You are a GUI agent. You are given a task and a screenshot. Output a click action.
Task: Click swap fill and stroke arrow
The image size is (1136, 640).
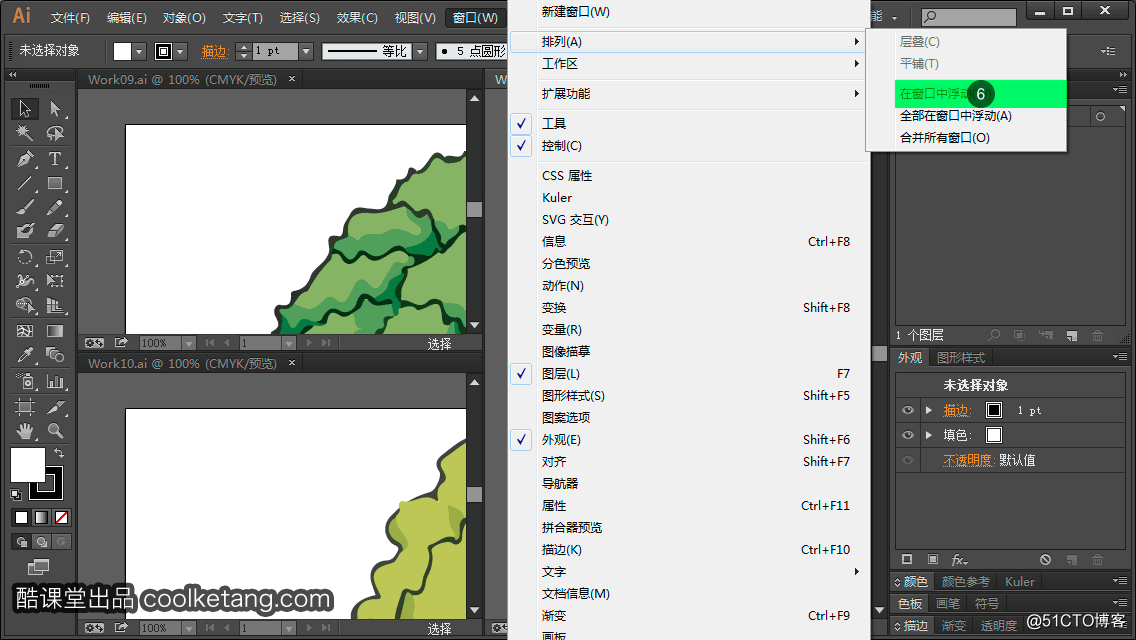point(59,452)
